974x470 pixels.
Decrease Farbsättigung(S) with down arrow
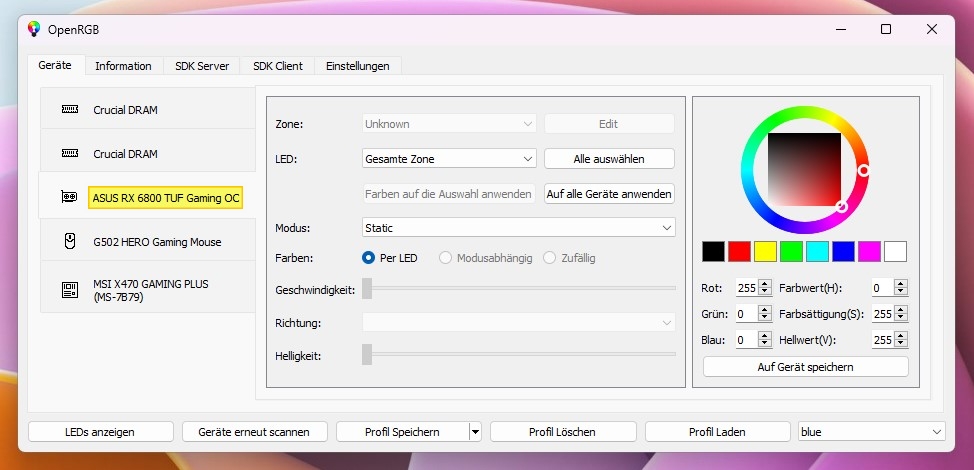pos(901,318)
